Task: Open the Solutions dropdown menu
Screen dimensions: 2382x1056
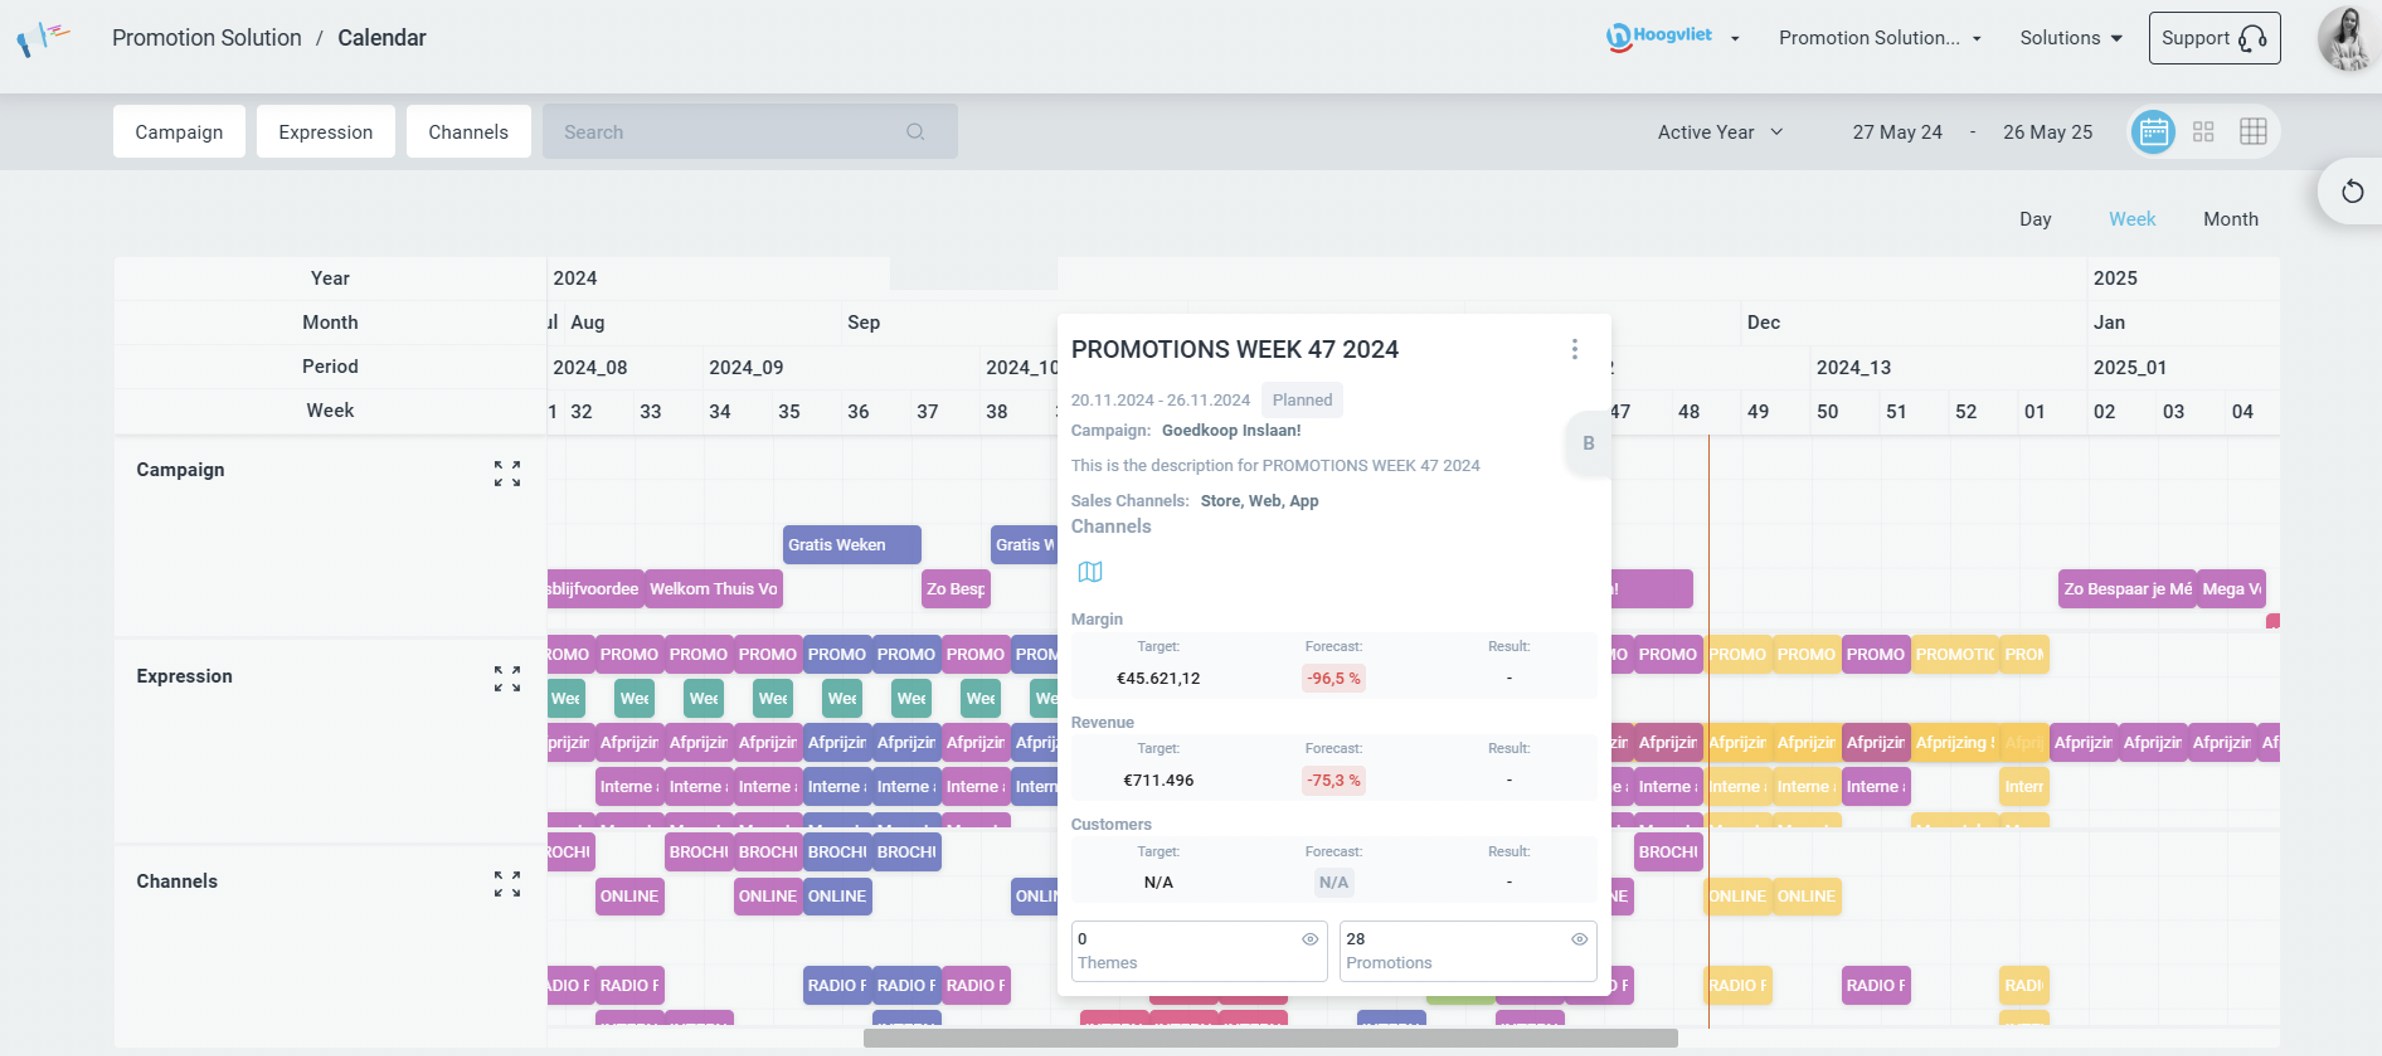Action: (2068, 37)
